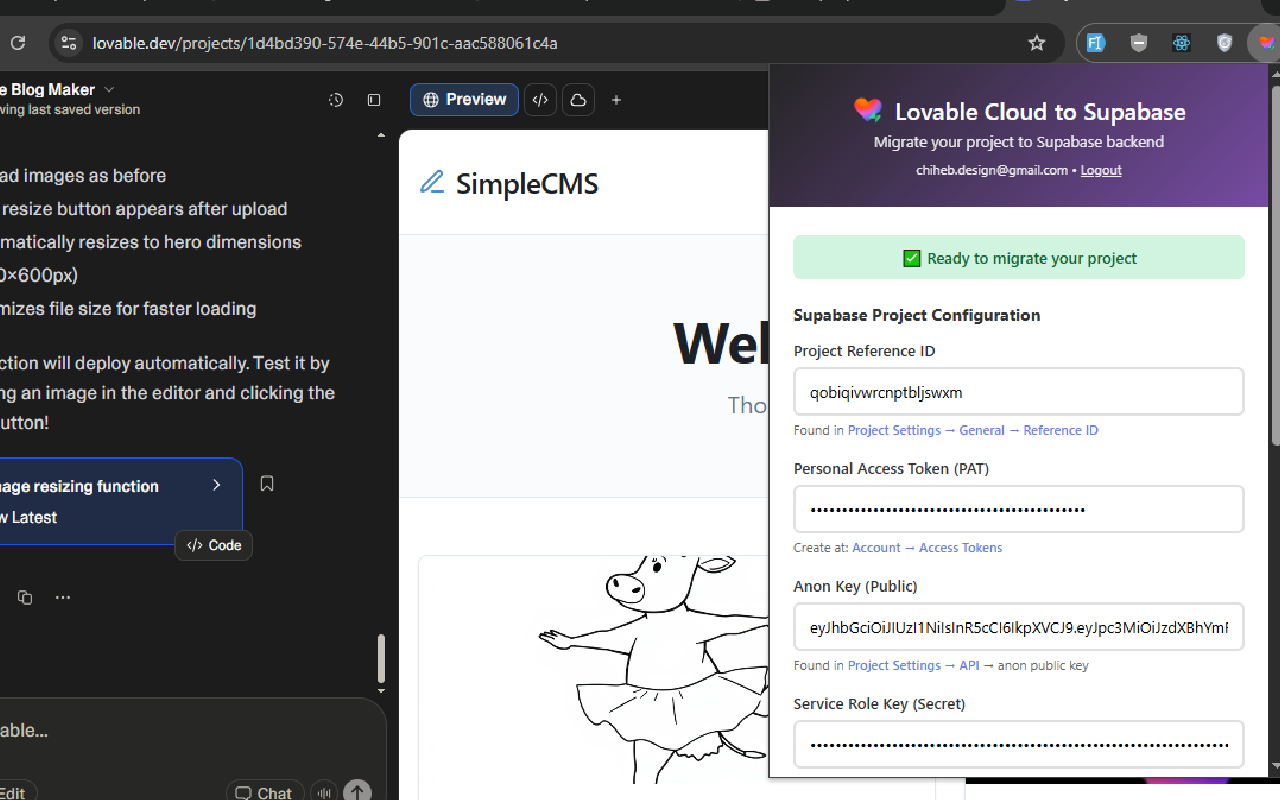Expand the Blog Maker project dropdown
Image resolution: width=1280 pixels, height=800 pixels.
click(x=109, y=89)
